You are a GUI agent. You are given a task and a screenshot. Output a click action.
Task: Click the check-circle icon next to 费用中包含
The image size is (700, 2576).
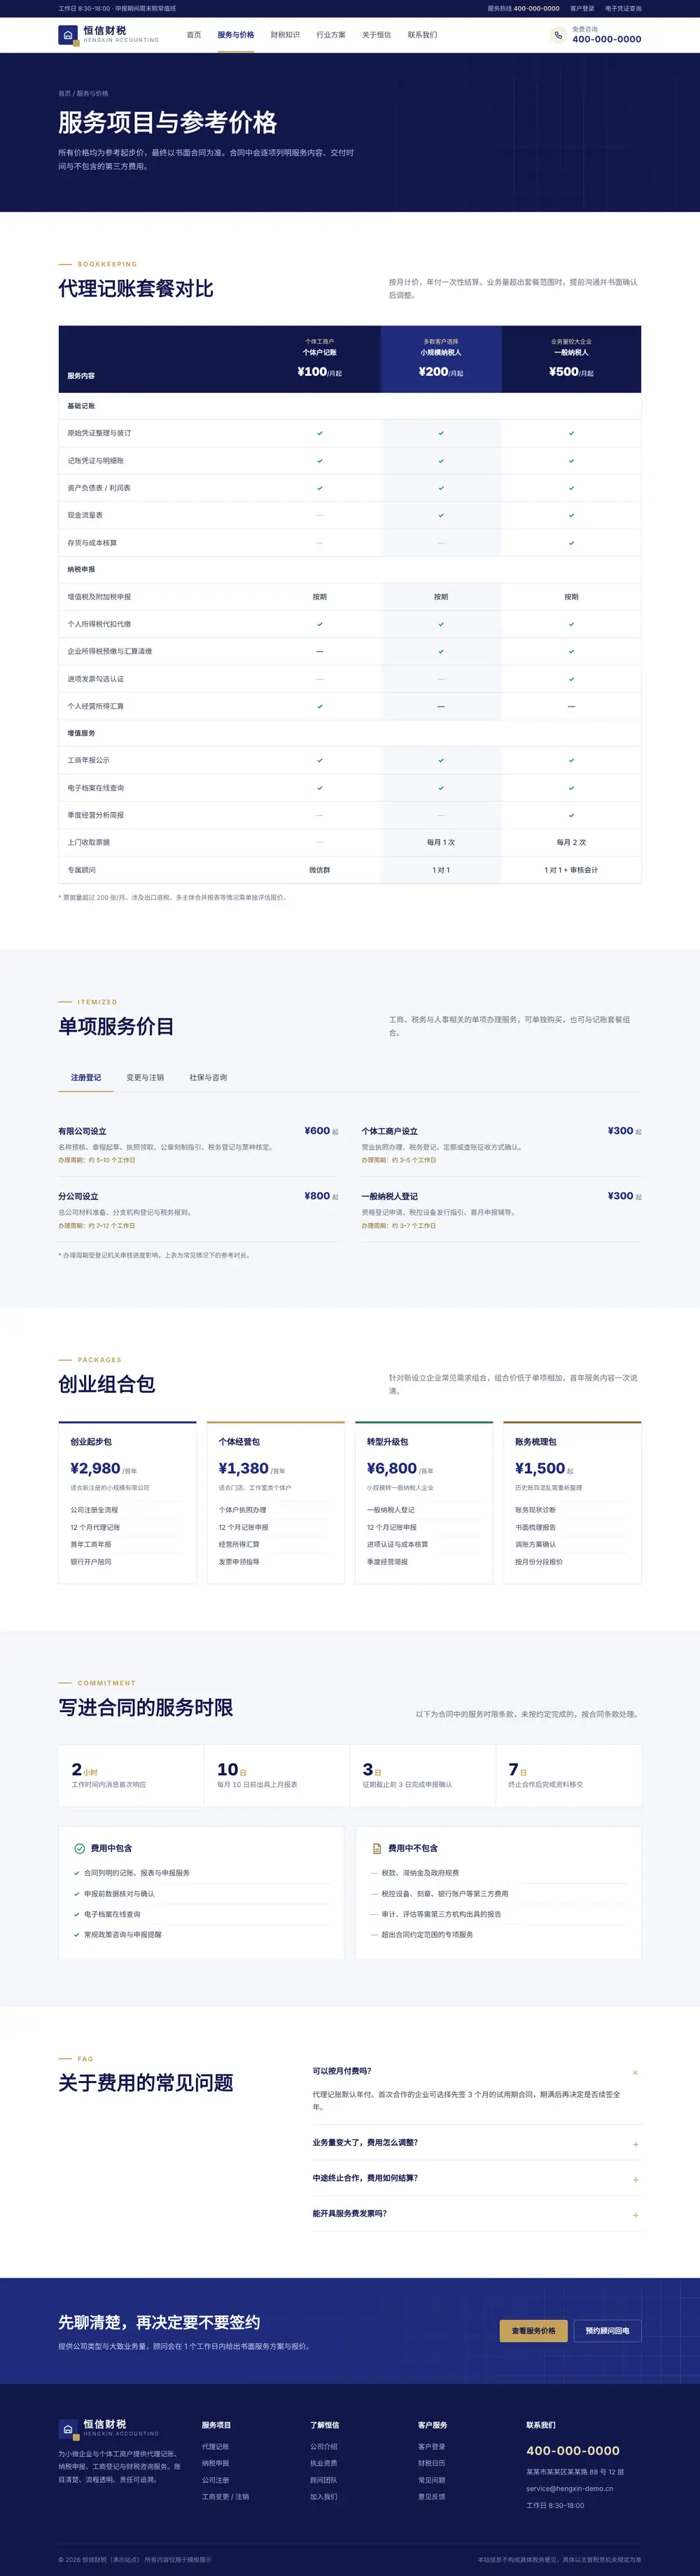click(80, 1848)
